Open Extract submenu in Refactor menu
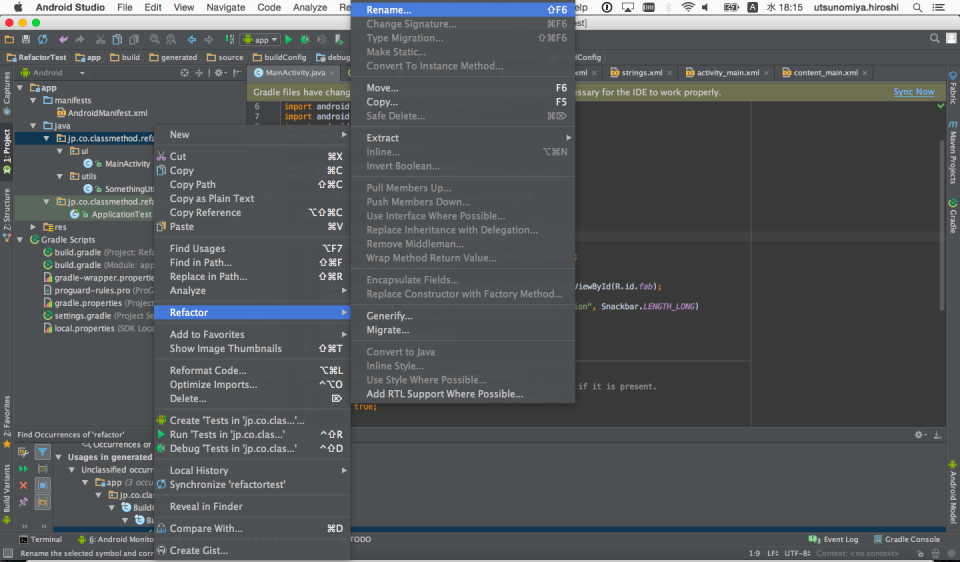The height and width of the screenshot is (562, 960). click(x=463, y=138)
